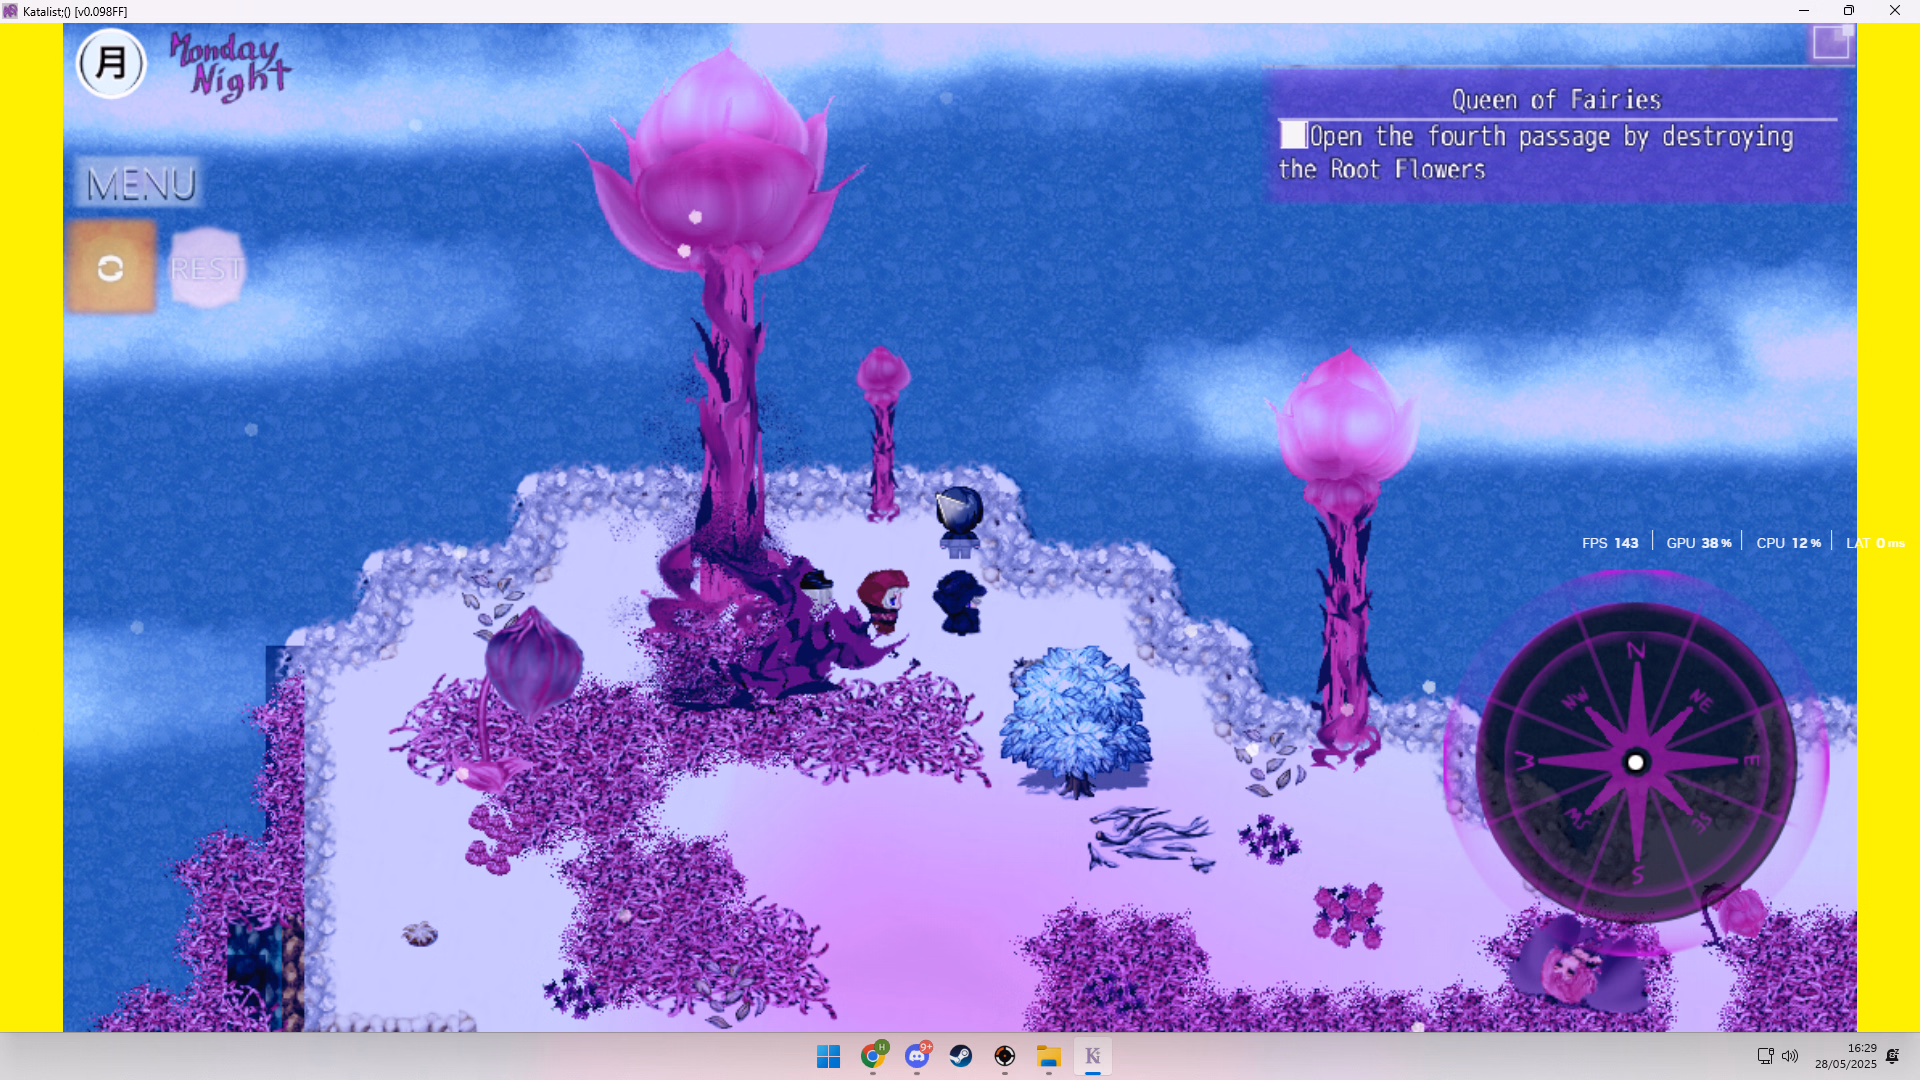Open Discord from the taskbar
Viewport: 1920px width, 1080px height.
917,1056
